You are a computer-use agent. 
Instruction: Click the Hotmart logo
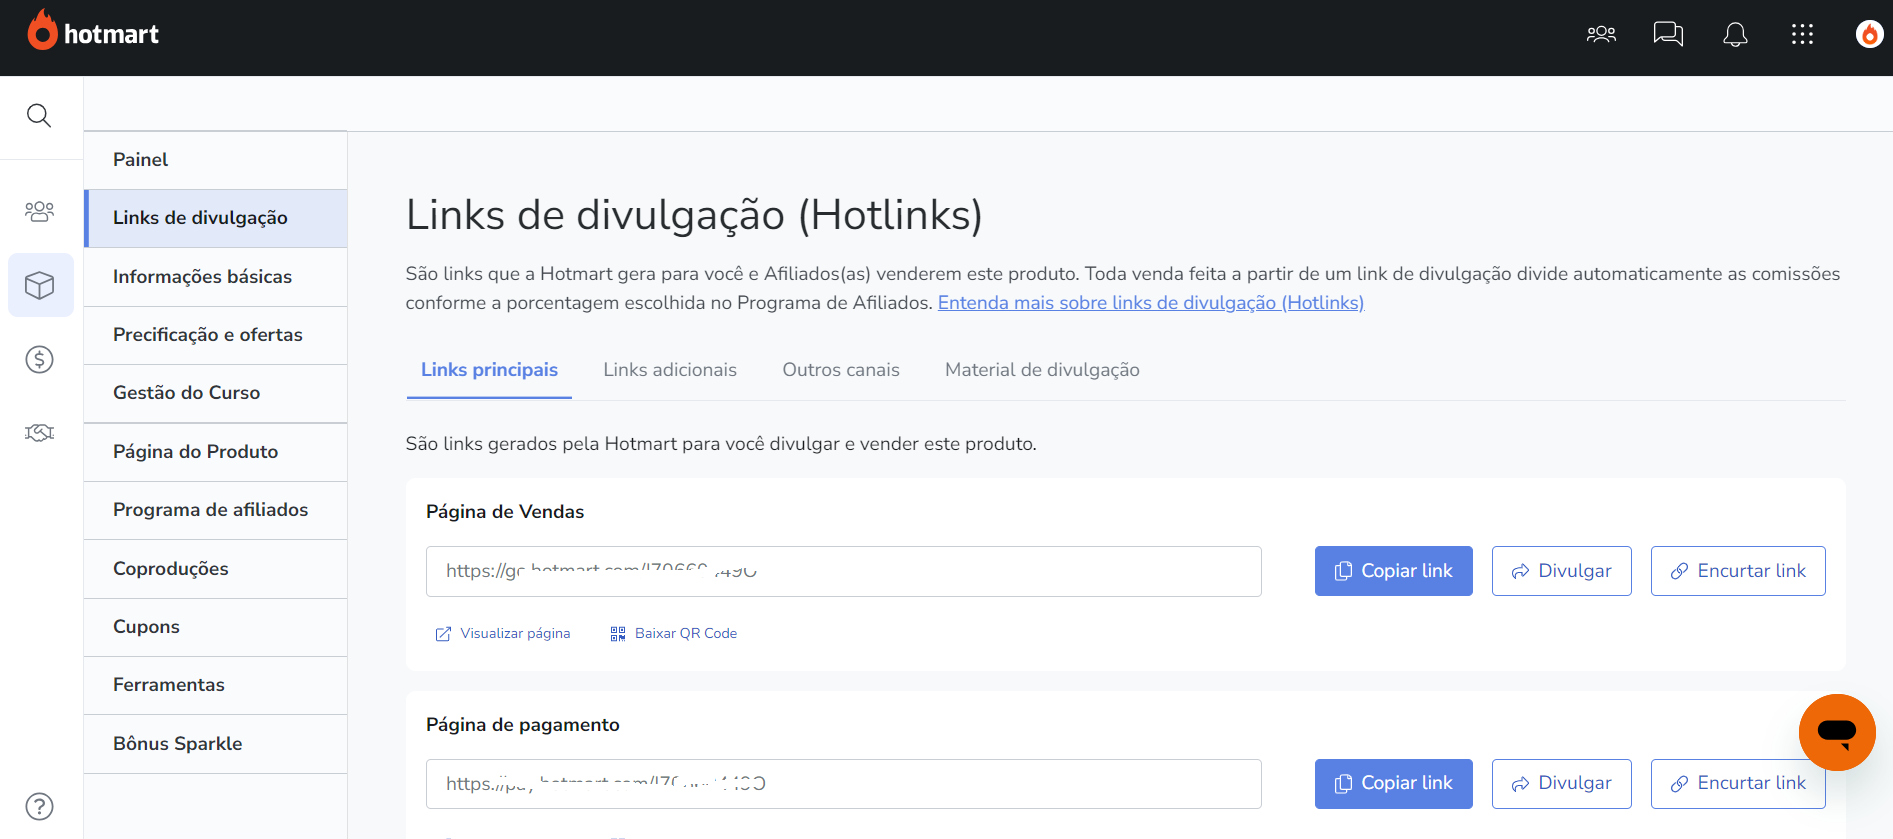pos(93,32)
